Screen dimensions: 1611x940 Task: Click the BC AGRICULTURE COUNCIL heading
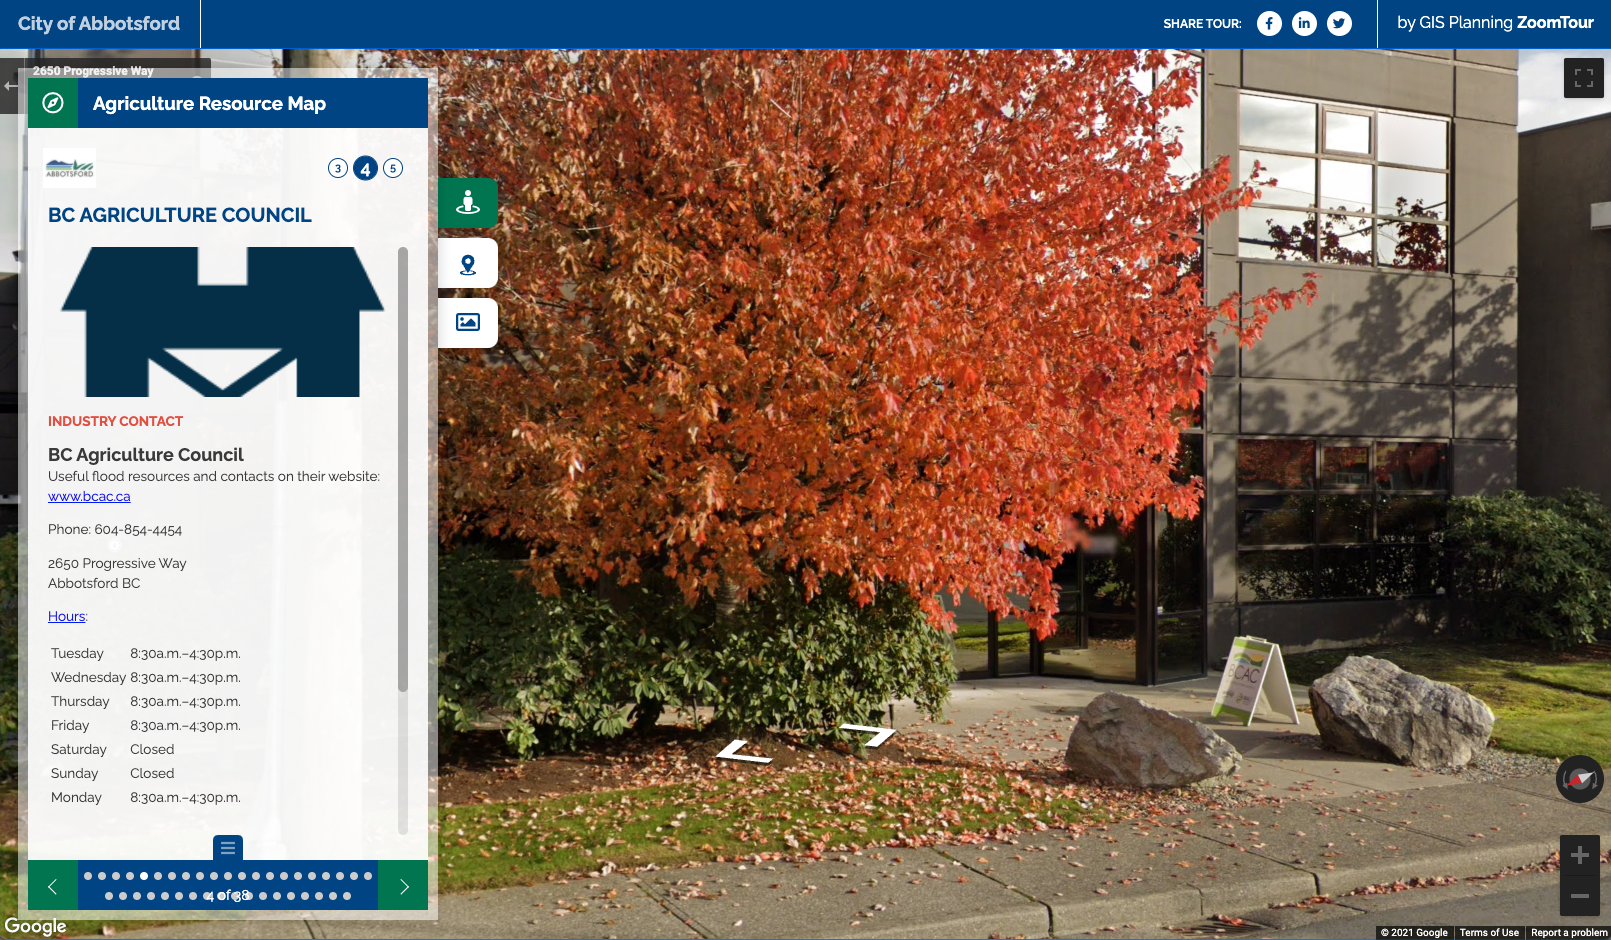180,215
